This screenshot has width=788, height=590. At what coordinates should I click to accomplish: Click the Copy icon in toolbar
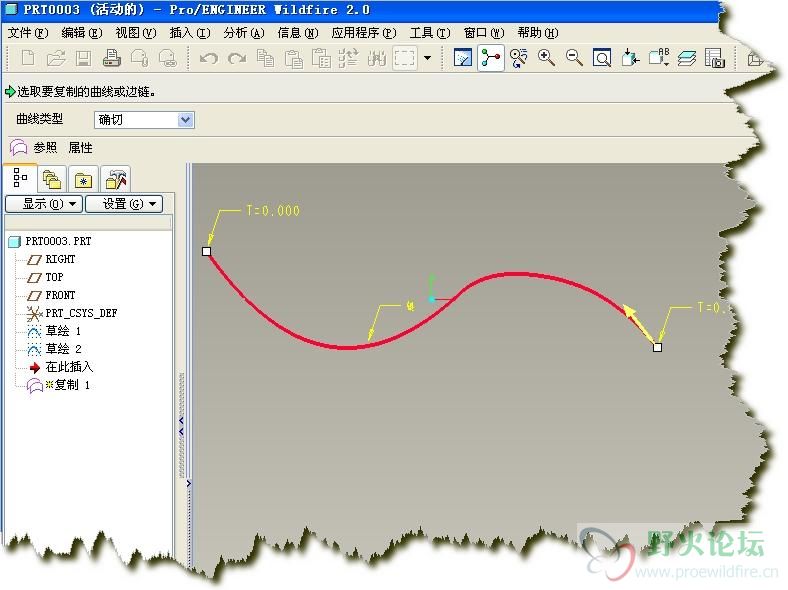coord(265,58)
